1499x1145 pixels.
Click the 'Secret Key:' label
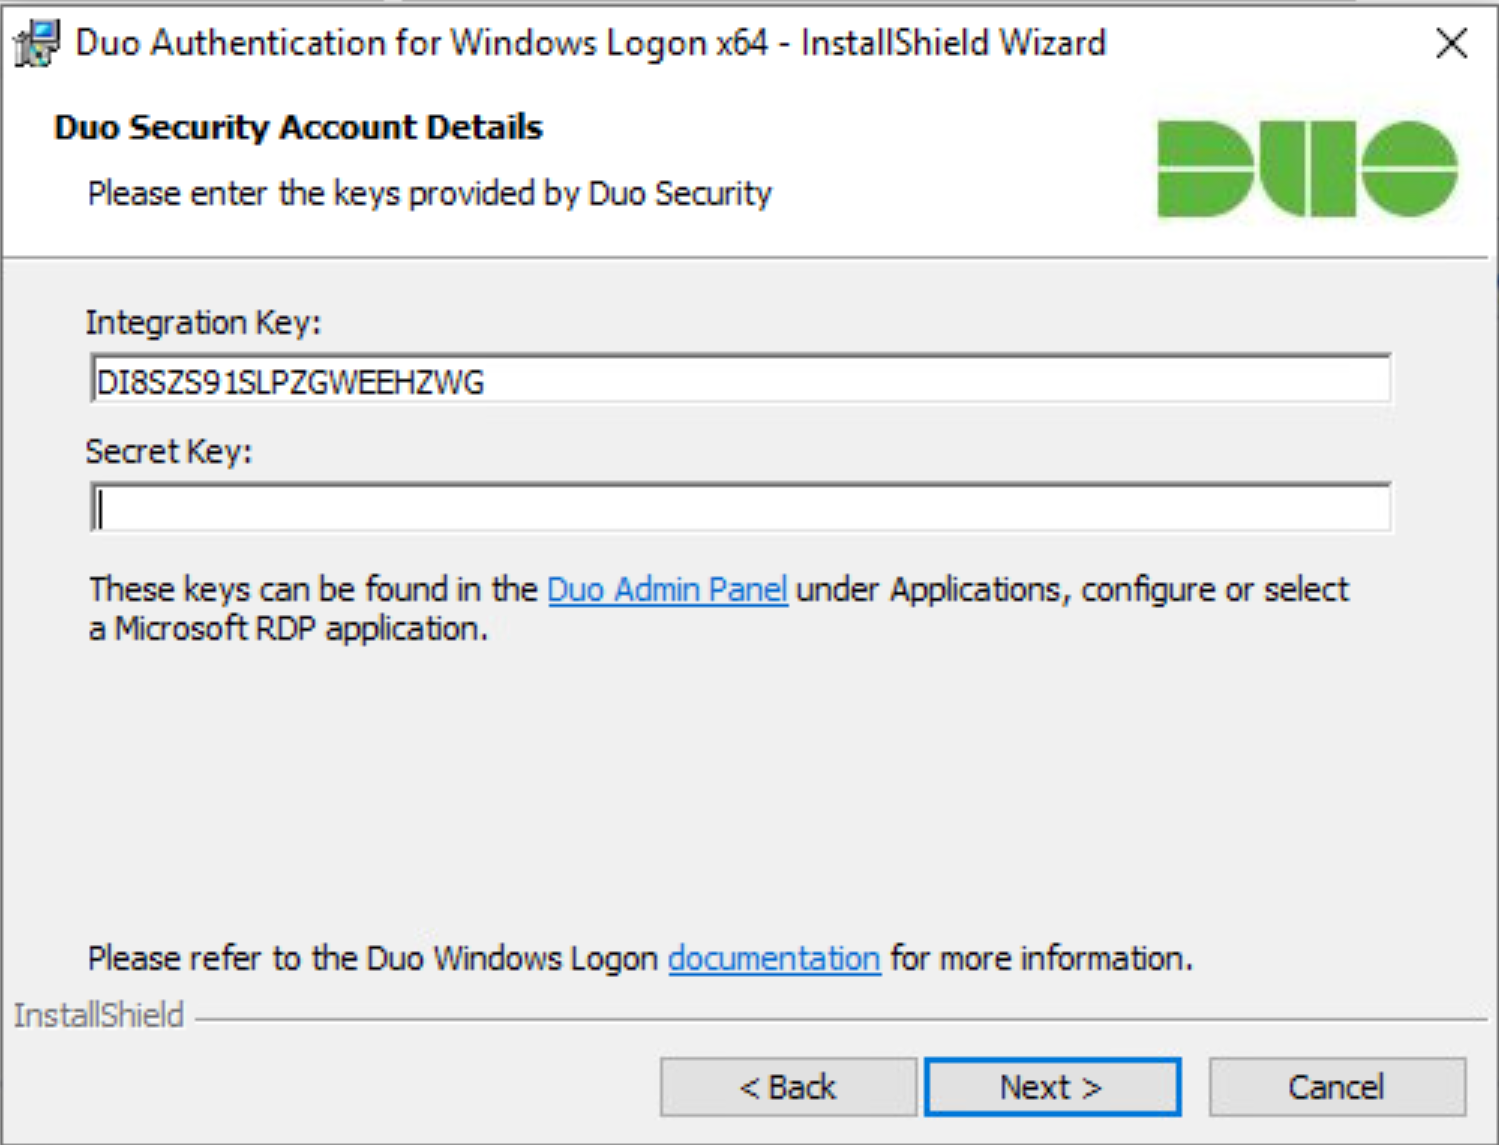[x=169, y=452]
